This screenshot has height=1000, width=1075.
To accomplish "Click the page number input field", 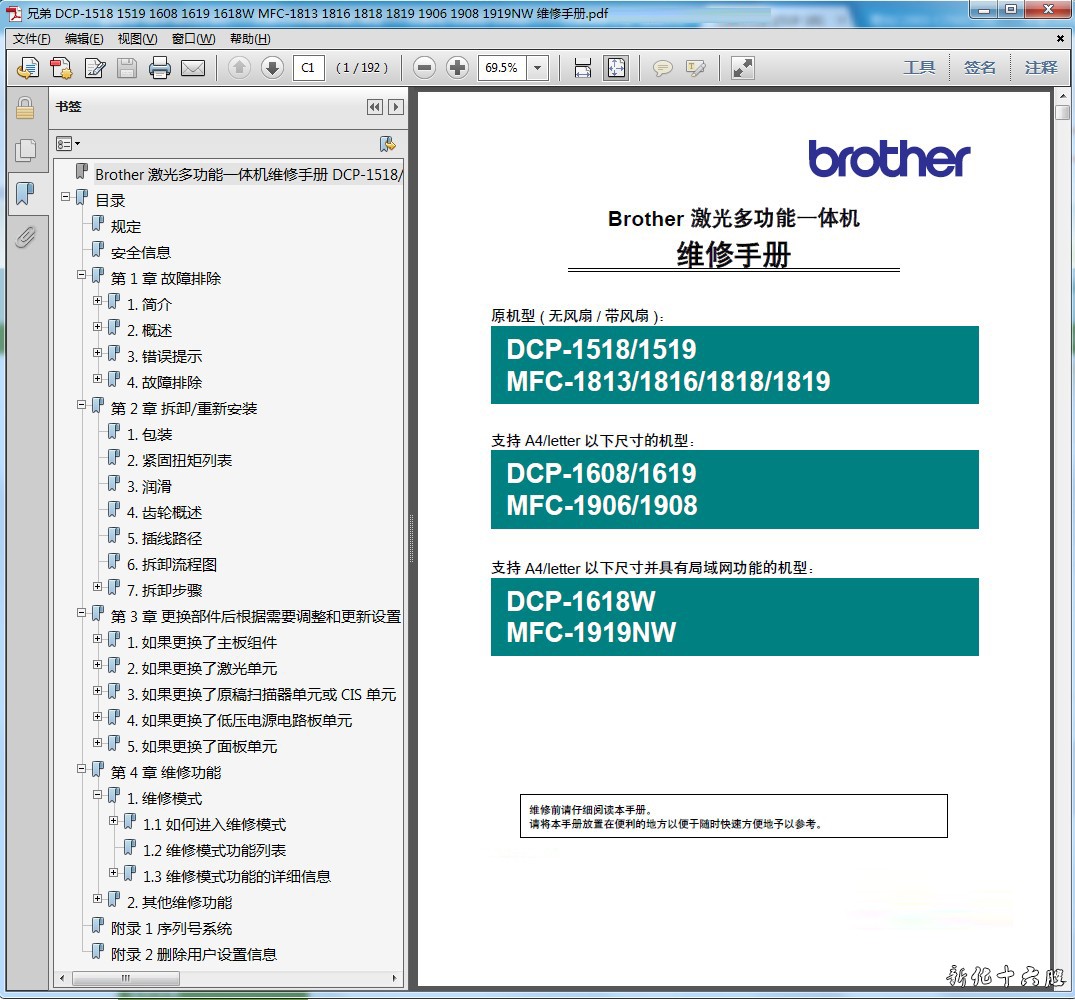I will [308, 68].
